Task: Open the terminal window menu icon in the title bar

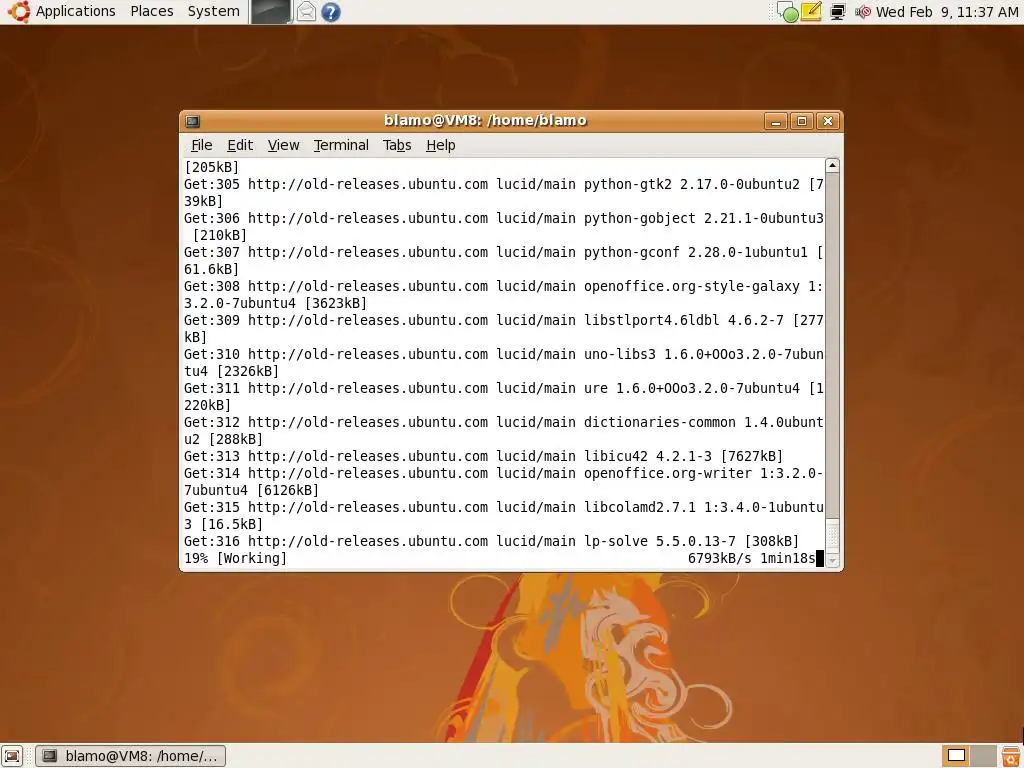Action: [193, 121]
